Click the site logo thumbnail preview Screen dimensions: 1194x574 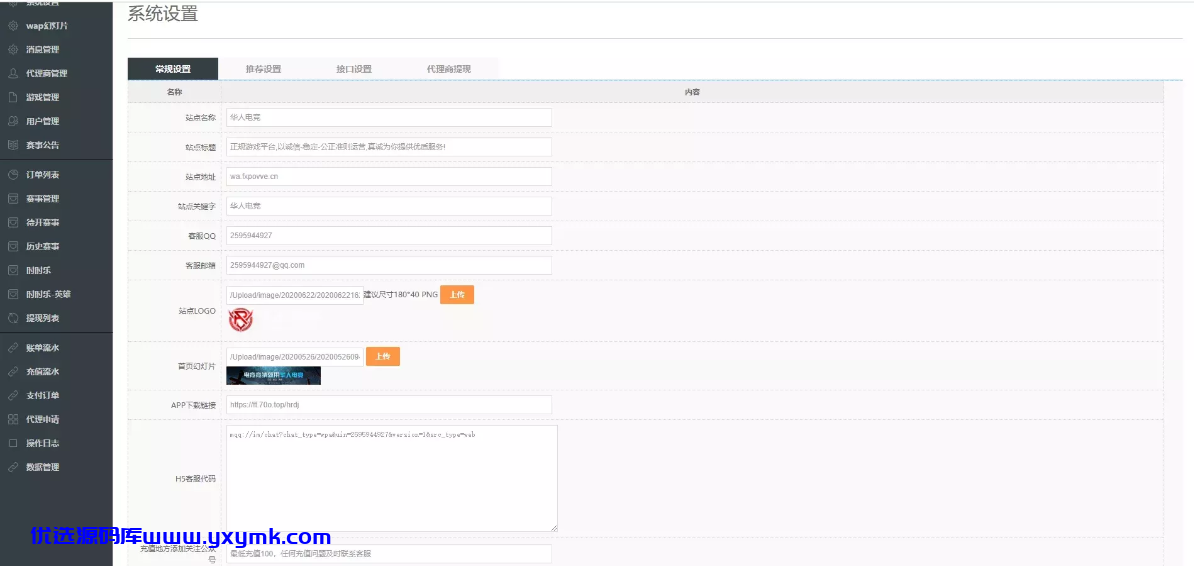coord(240,320)
